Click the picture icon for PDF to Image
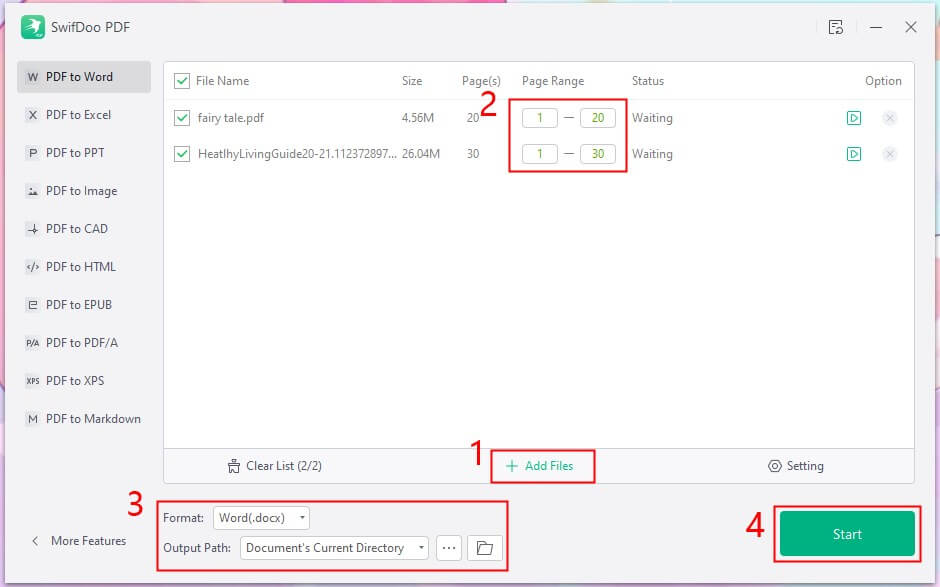Image resolution: width=940 pixels, height=587 pixels. point(33,191)
